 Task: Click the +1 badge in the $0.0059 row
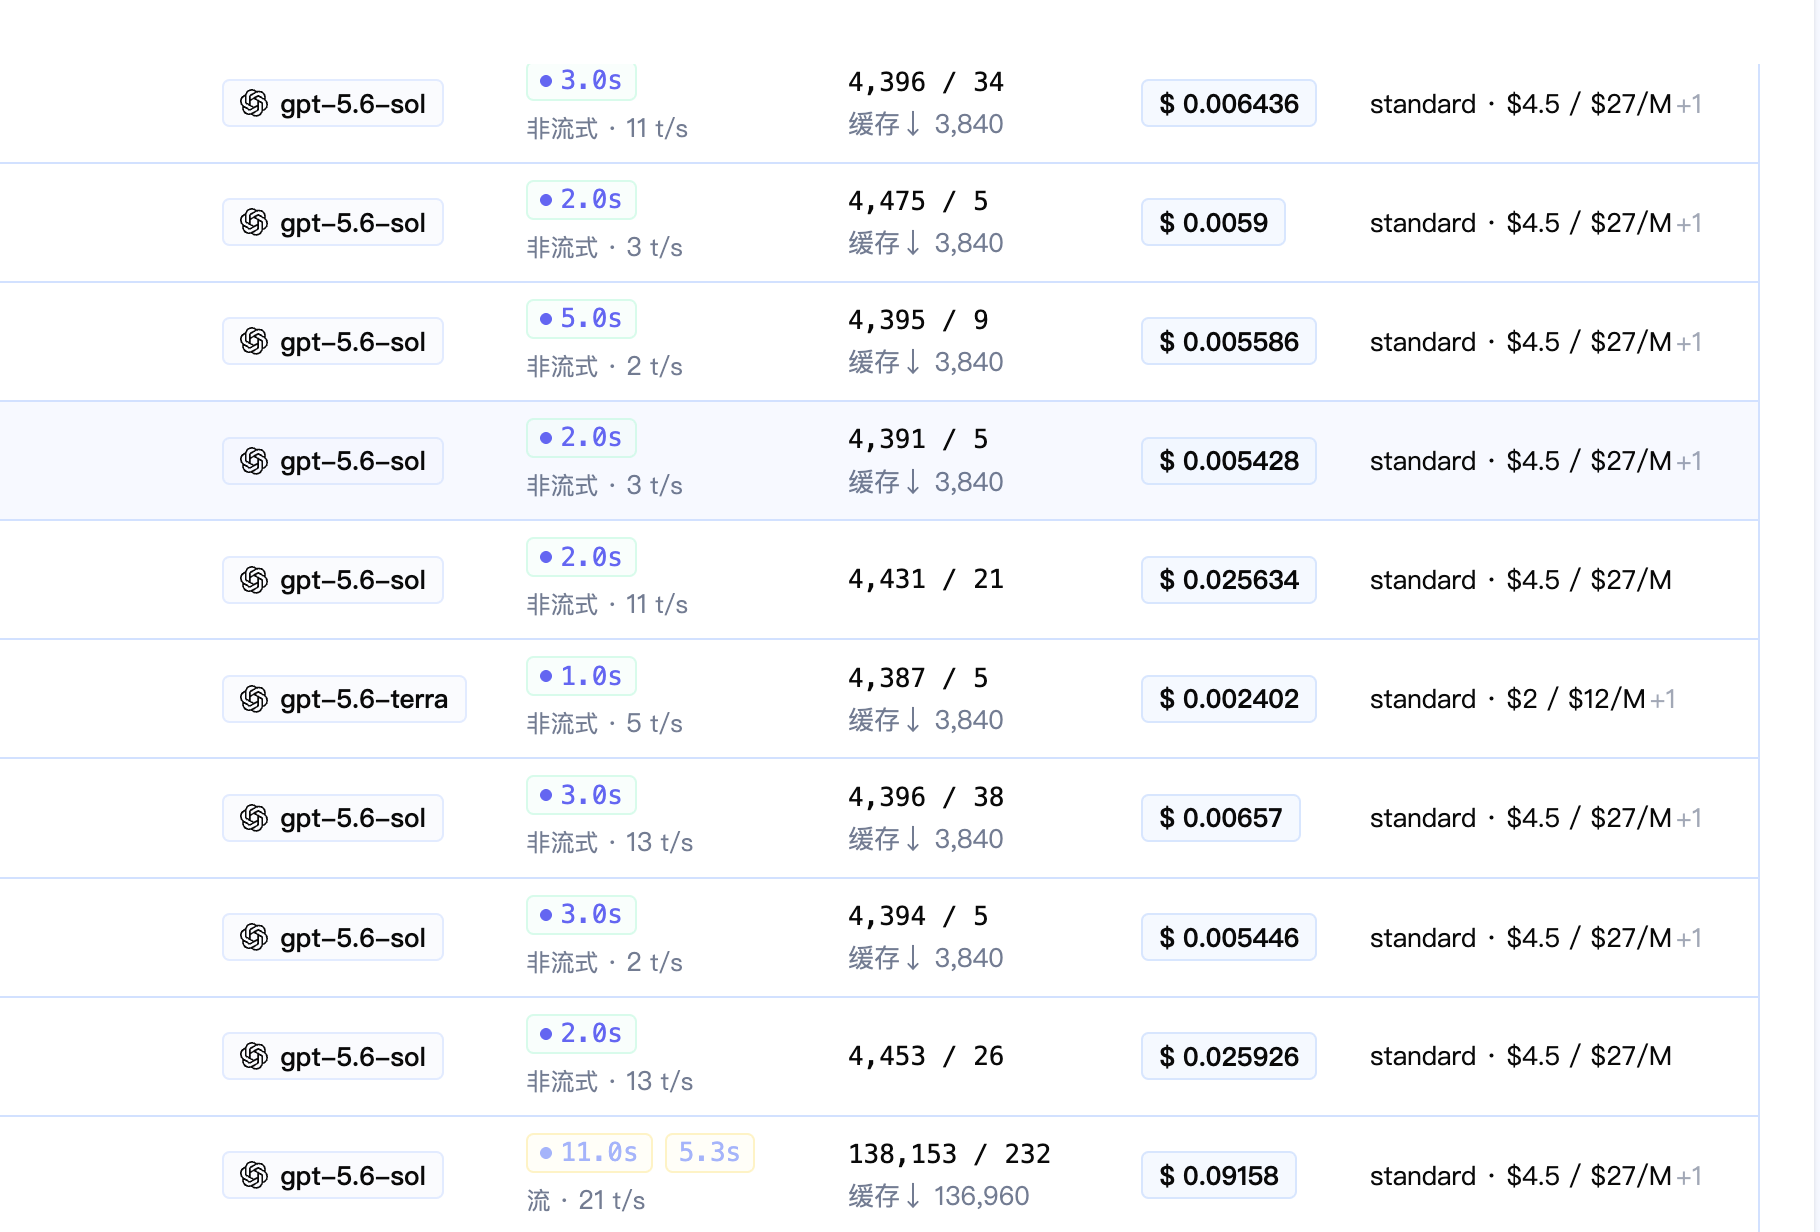[x=1690, y=223]
